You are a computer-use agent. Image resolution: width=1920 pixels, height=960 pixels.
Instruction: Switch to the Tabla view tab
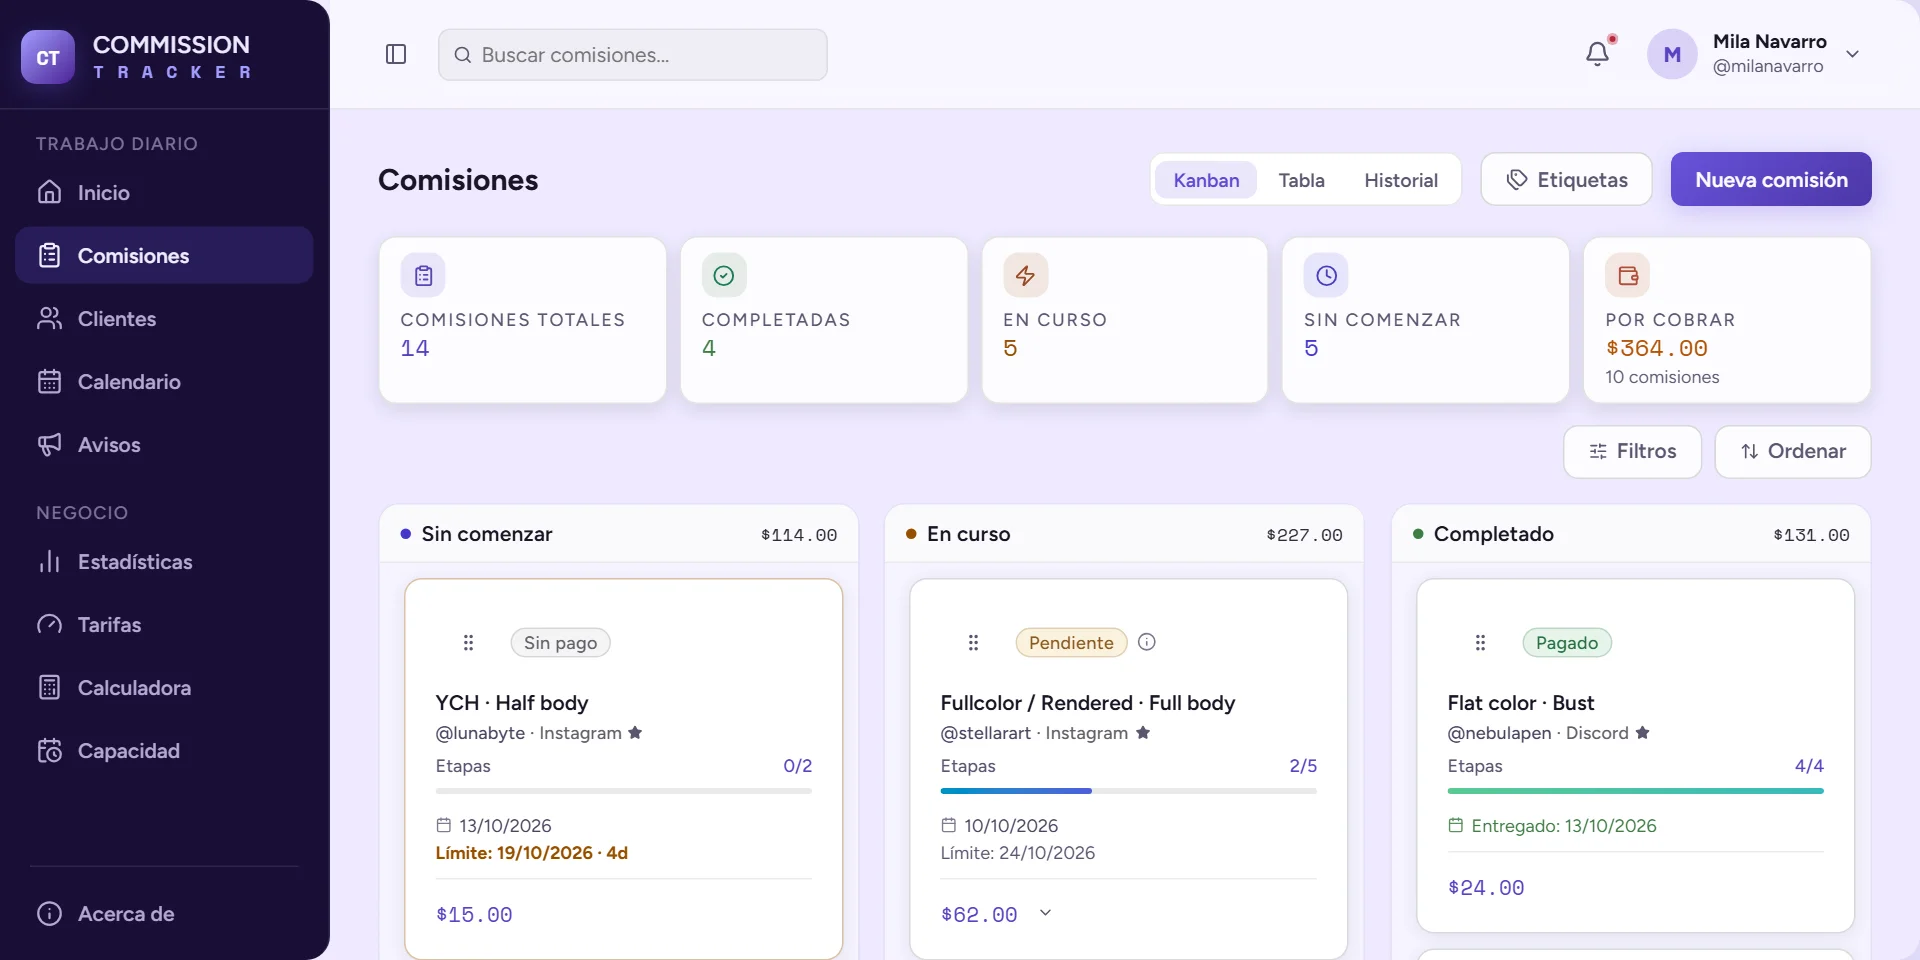click(x=1301, y=180)
